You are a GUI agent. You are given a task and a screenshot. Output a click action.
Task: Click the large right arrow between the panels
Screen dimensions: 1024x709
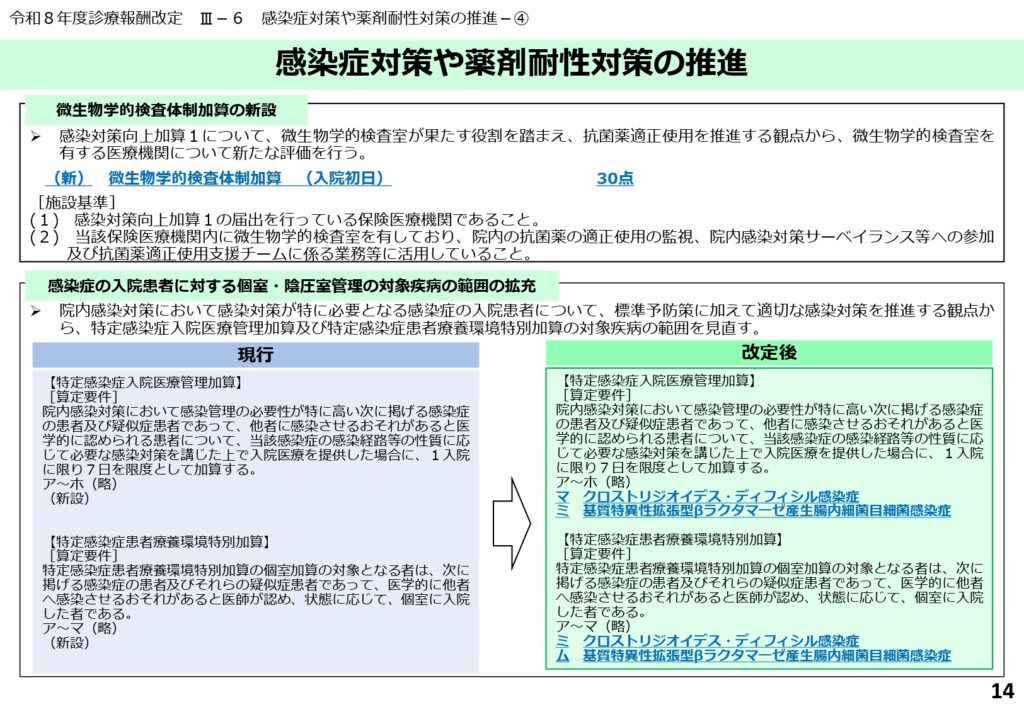click(512, 518)
